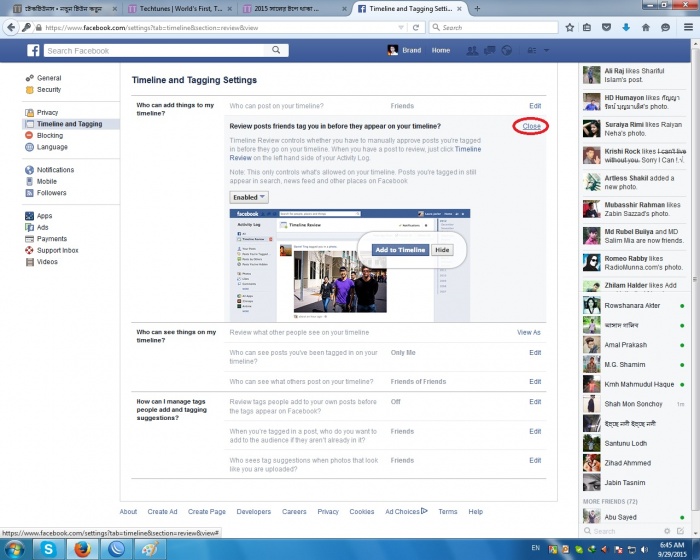Open the Help footer link
The height and width of the screenshot is (560, 700).
475,511
